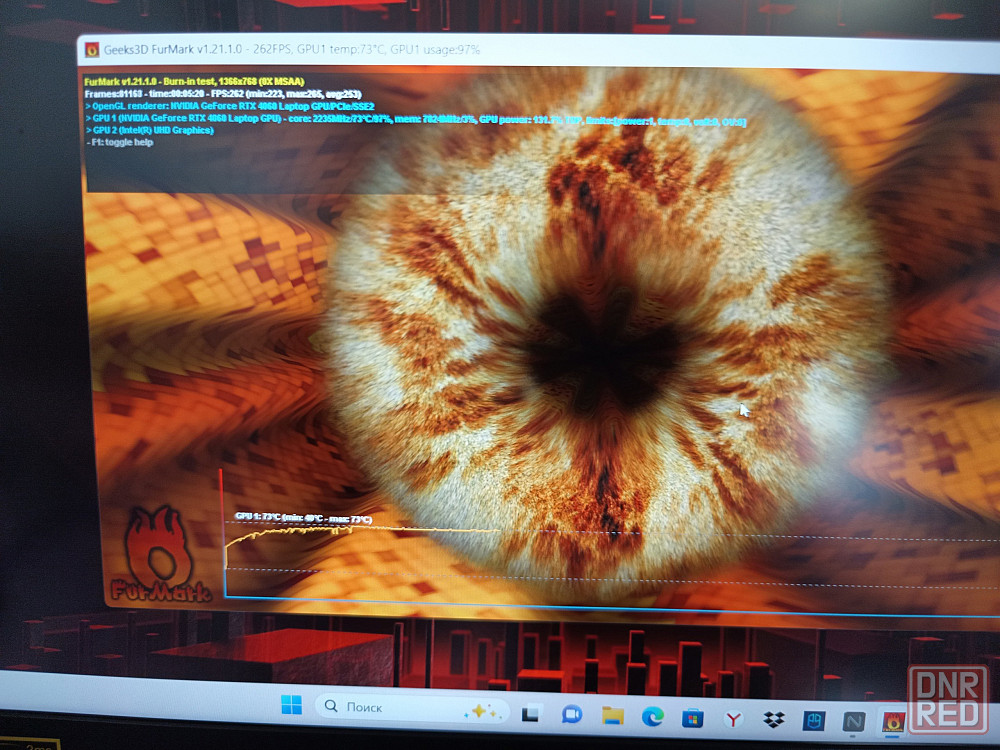Image resolution: width=1000 pixels, height=750 pixels.
Task: Click the 'GPU 1: 73°C' temperature graph label
Action: click(304, 518)
